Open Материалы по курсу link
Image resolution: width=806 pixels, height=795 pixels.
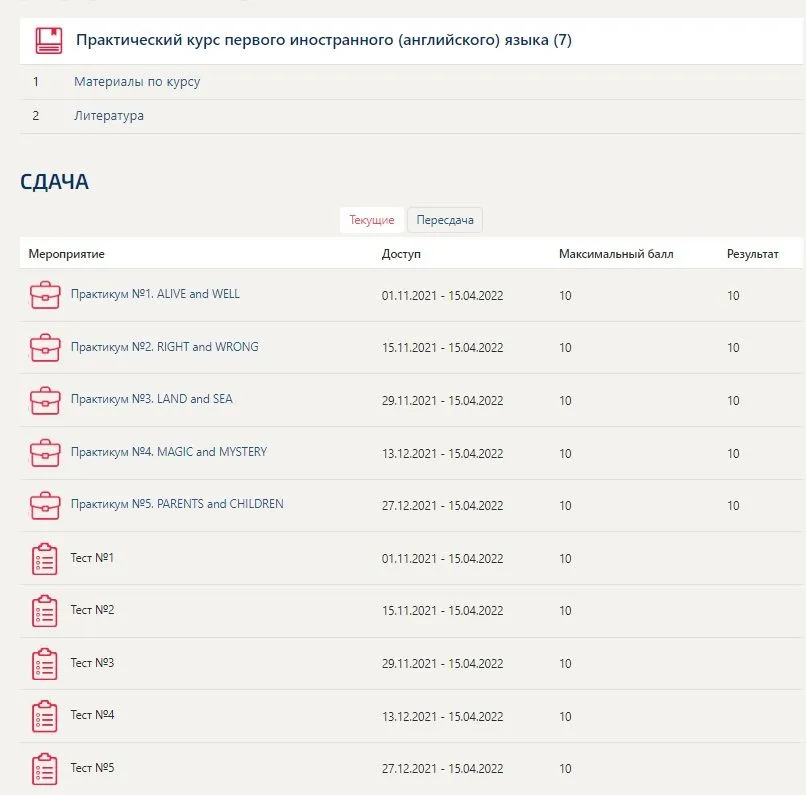[137, 82]
